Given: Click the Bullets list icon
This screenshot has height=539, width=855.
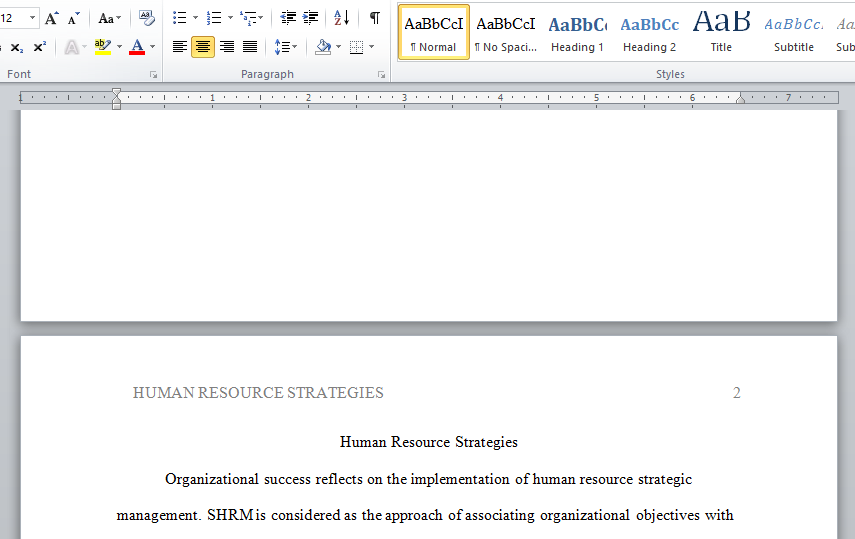Looking at the screenshot, I should pos(179,18).
